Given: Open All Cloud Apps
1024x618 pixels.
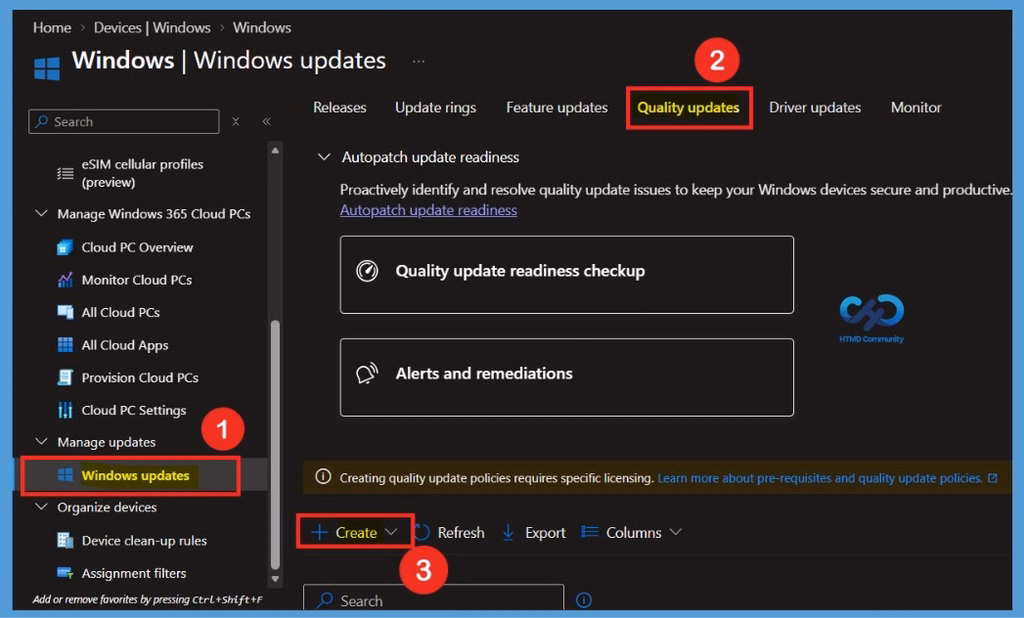Looking at the screenshot, I should click(125, 345).
